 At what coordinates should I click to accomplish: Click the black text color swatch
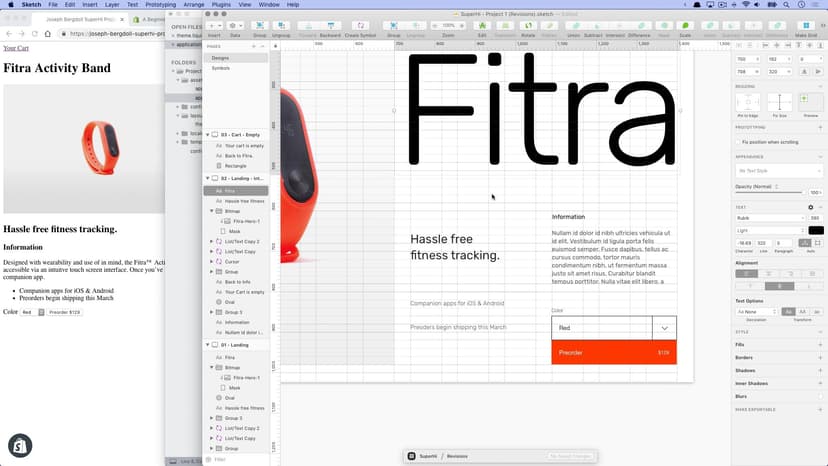point(816,230)
